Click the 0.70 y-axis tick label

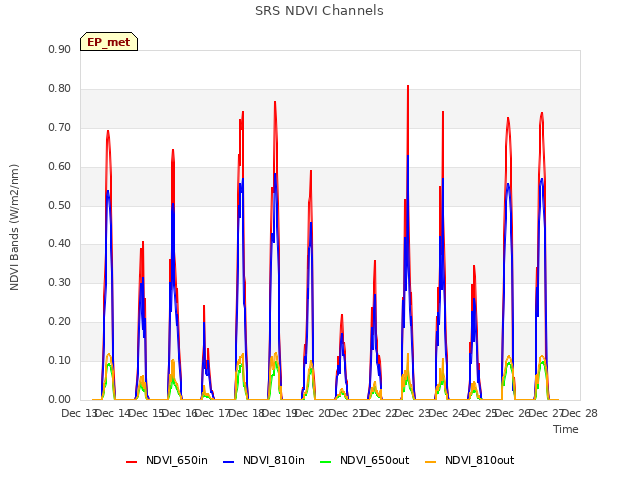[x=60, y=127]
